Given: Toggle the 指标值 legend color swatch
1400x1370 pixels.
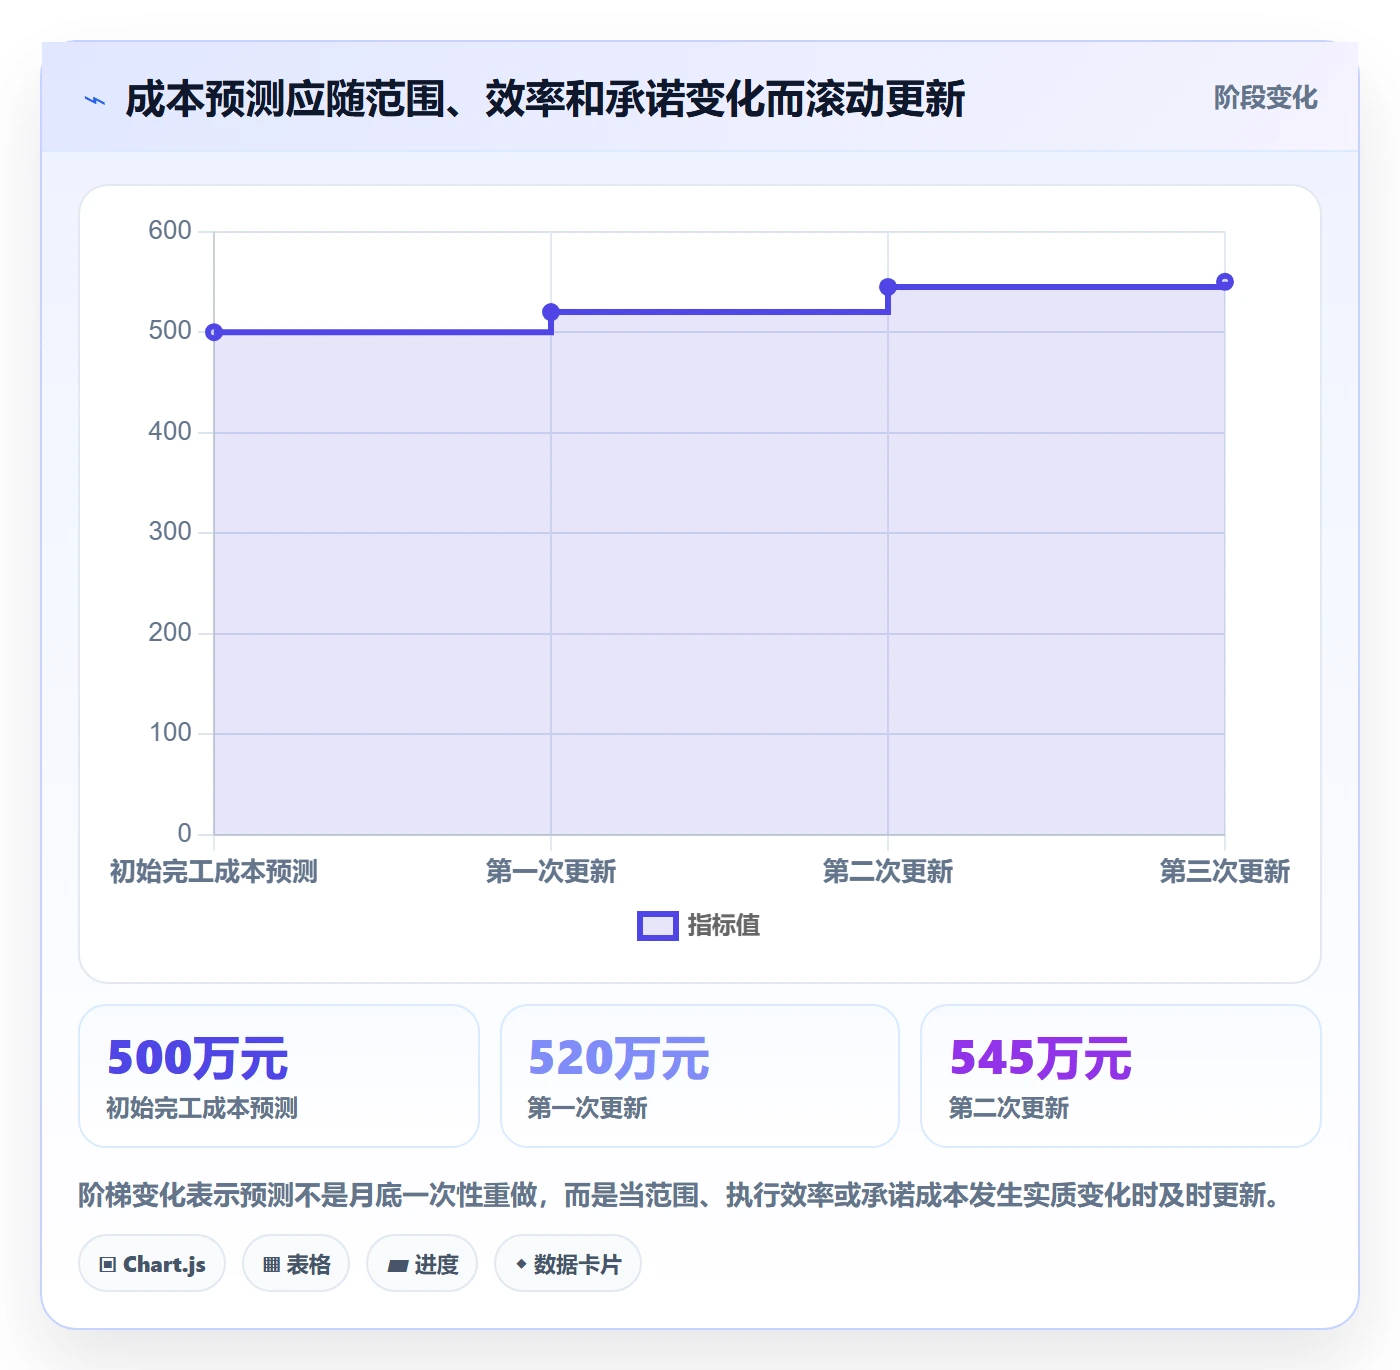Looking at the screenshot, I should point(658,926).
